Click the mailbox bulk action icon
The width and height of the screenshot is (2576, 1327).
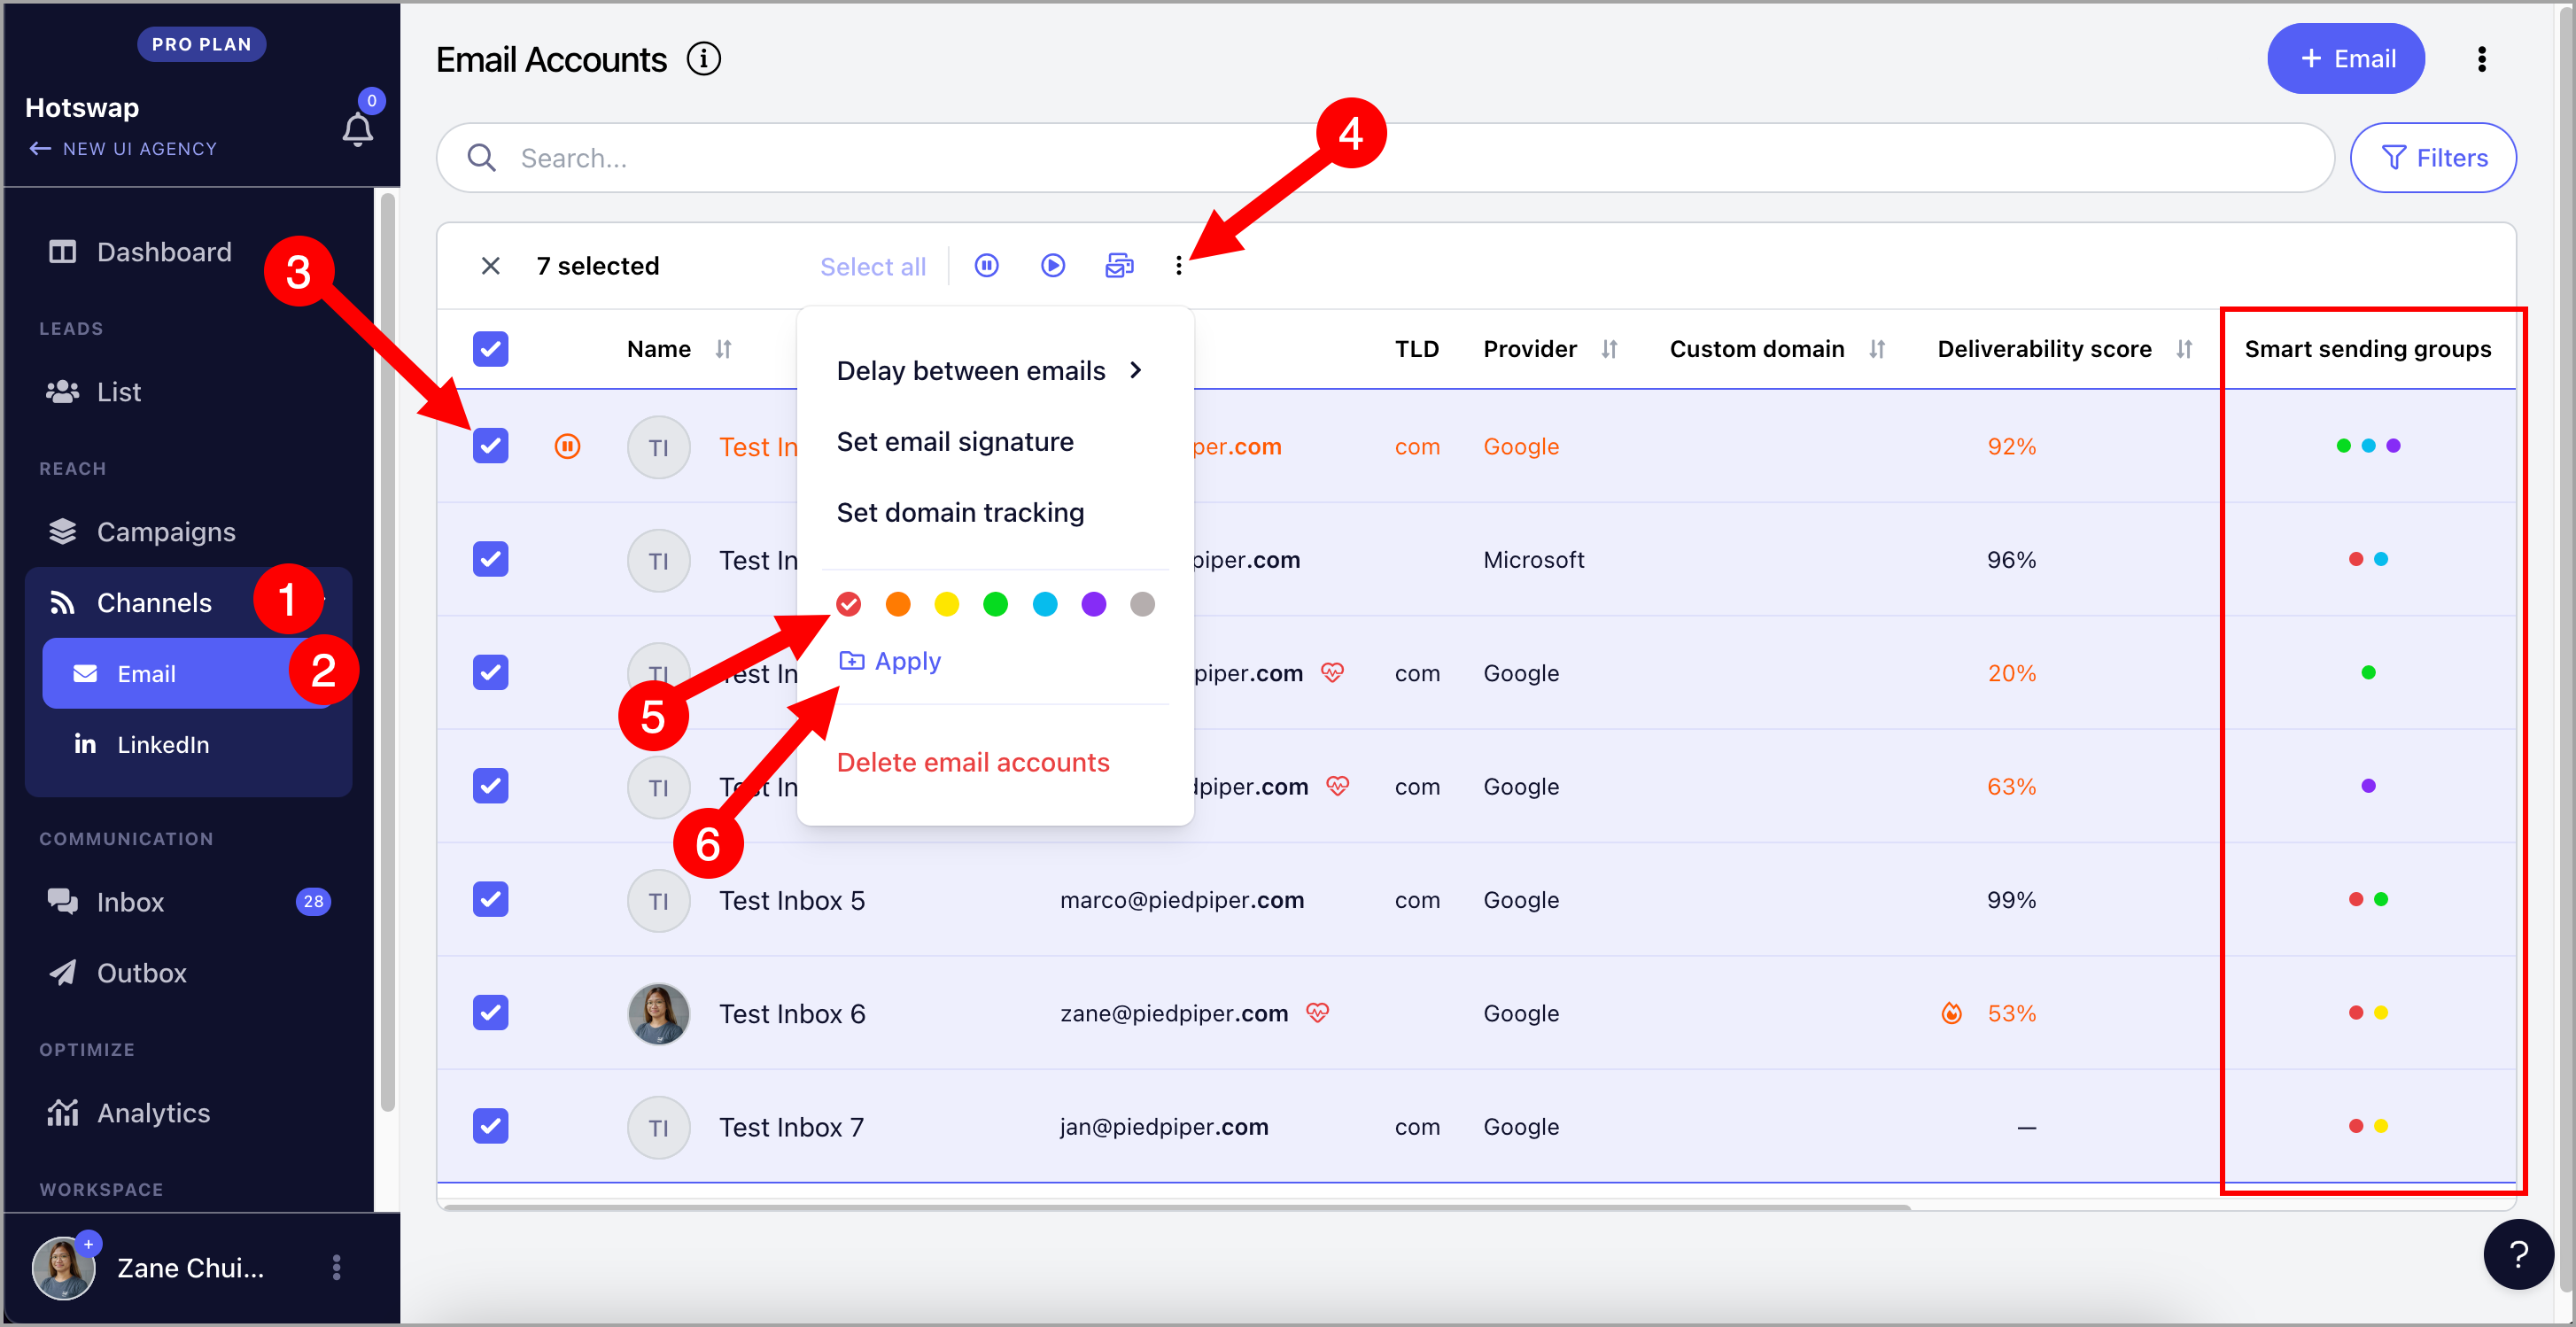(1119, 266)
